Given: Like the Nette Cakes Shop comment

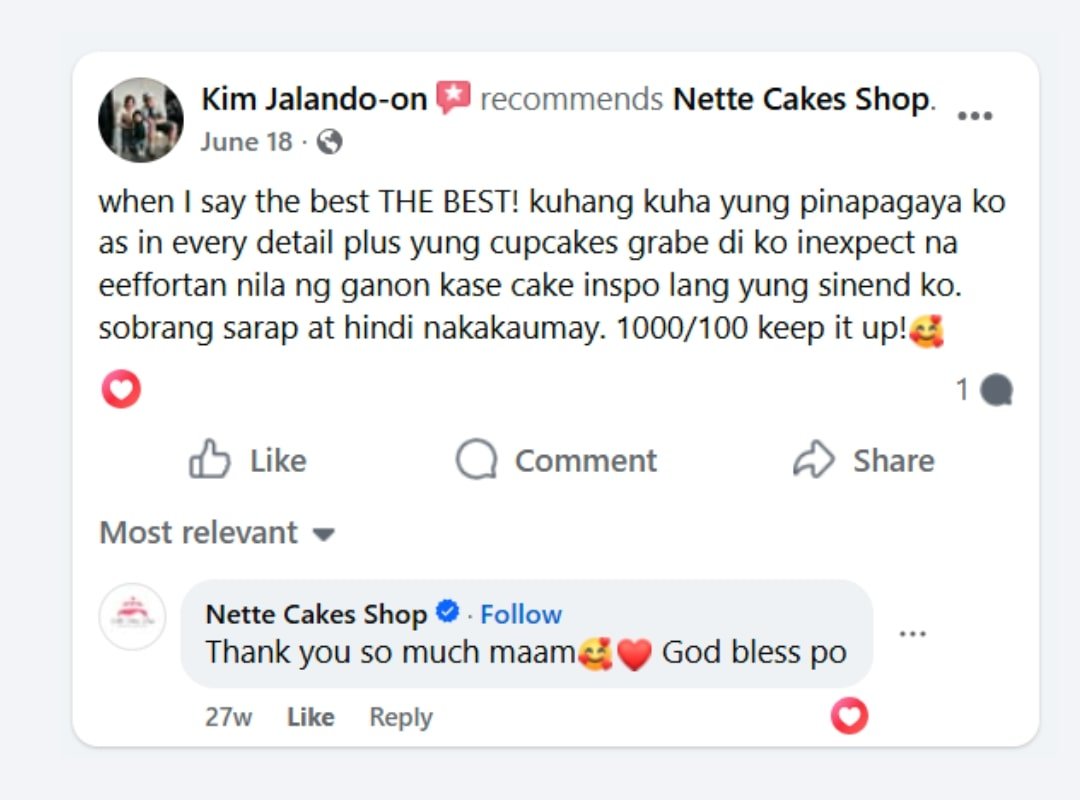Looking at the screenshot, I should (310, 717).
